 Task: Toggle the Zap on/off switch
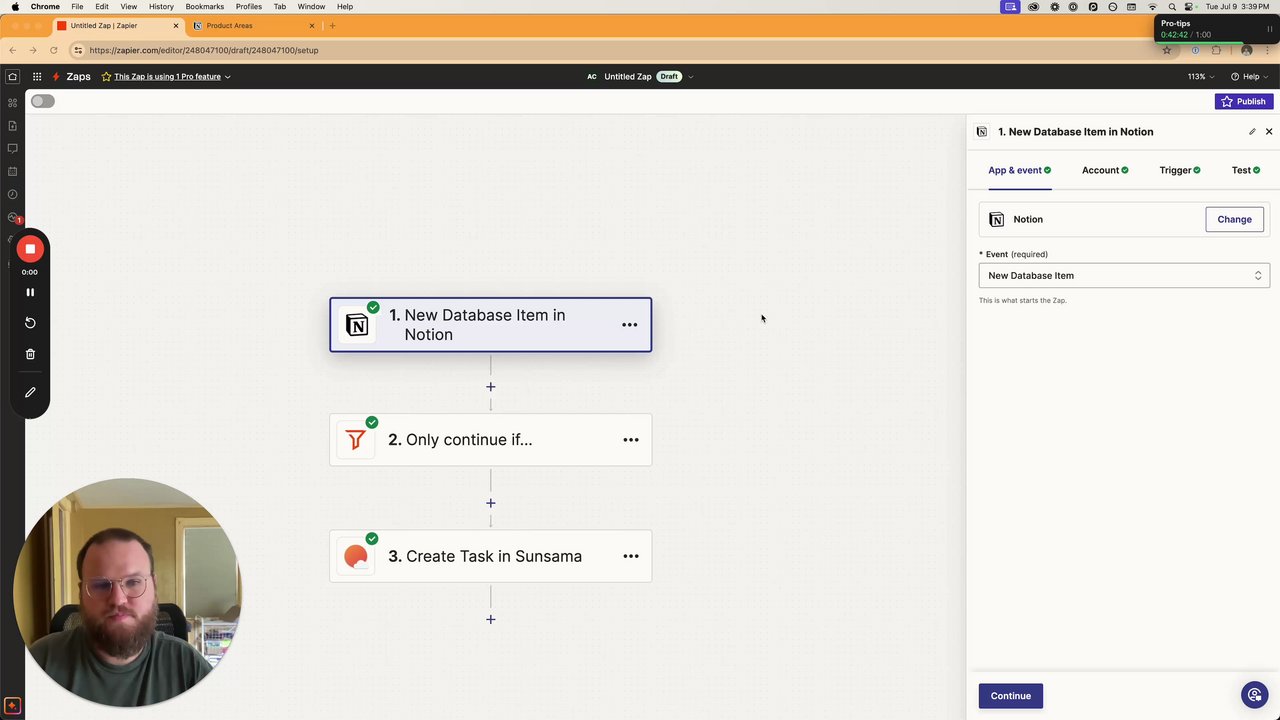pyautogui.click(x=42, y=101)
